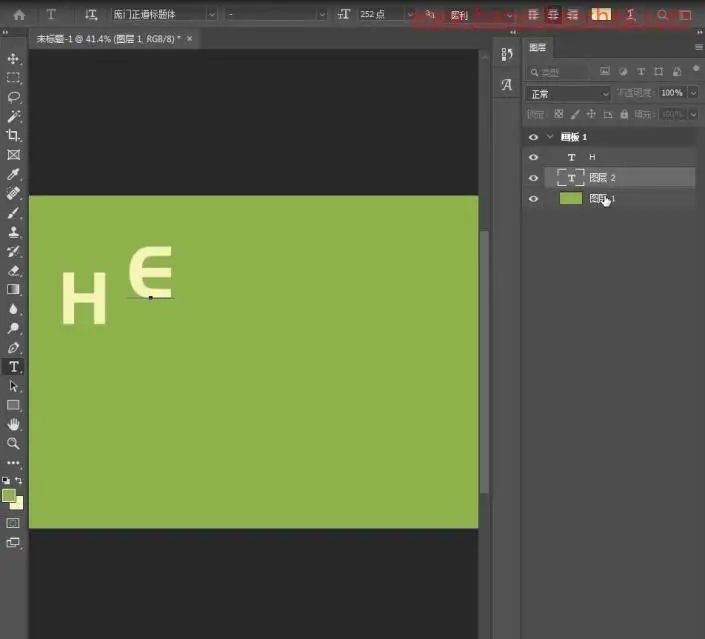Select the Eyedropper tool
Screen dimensions: 705x639
click(13, 174)
